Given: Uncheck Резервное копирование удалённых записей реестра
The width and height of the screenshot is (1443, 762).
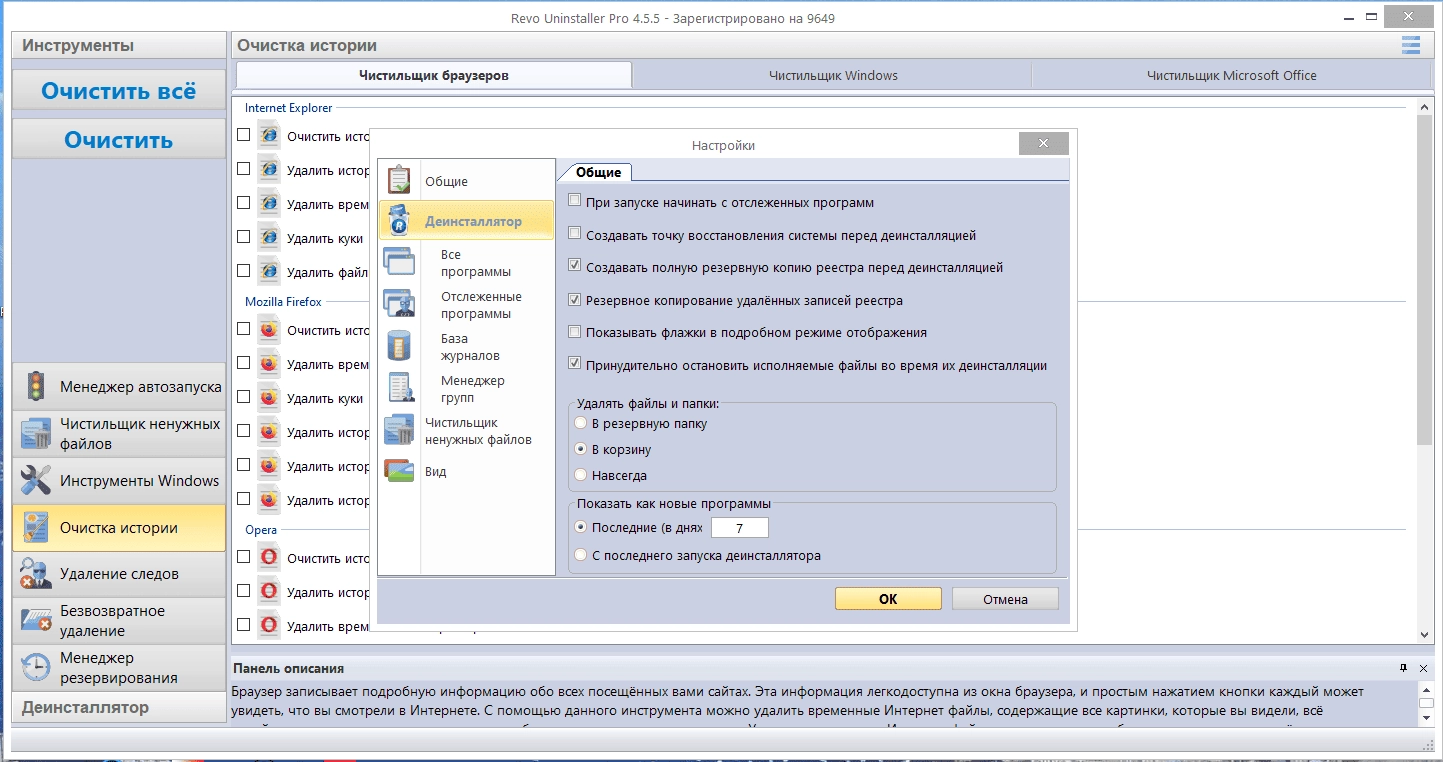Looking at the screenshot, I should [x=574, y=299].
